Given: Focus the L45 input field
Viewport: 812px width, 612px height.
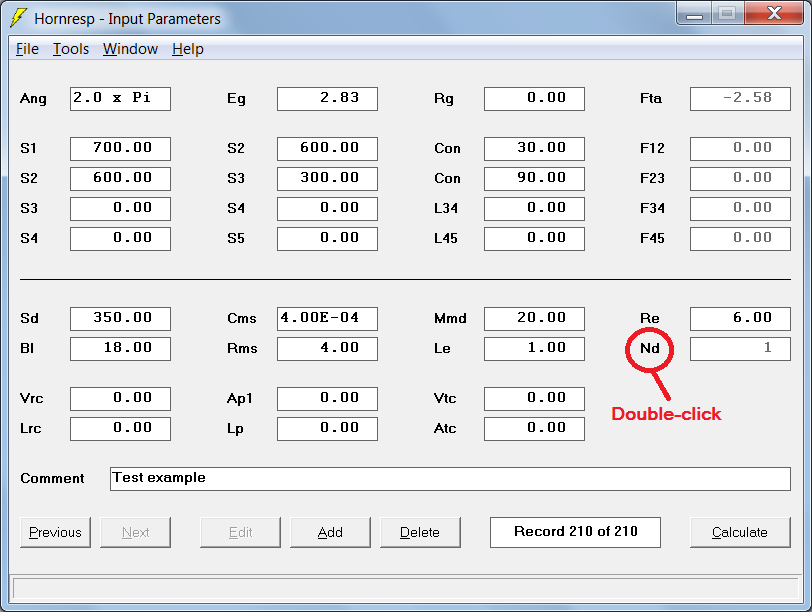Looking at the screenshot, I should pos(534,239).
